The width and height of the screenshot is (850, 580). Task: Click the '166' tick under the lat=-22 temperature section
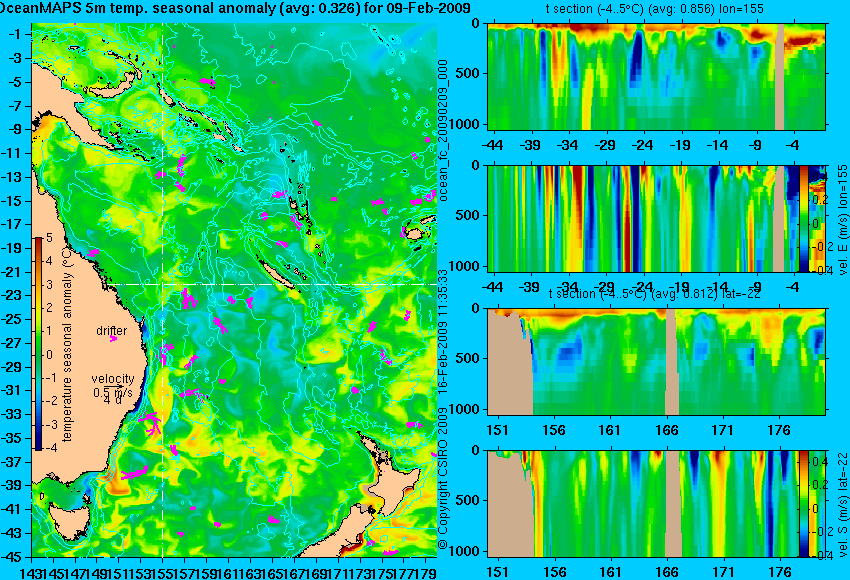[x=666, y=430]
